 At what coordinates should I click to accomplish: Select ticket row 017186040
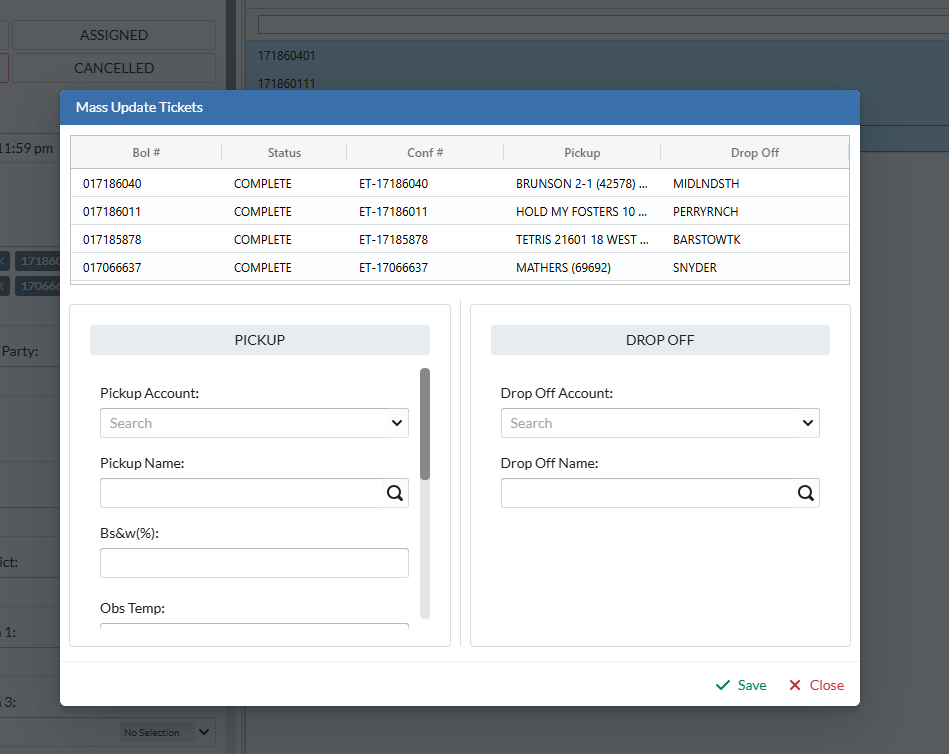(460, 183)
